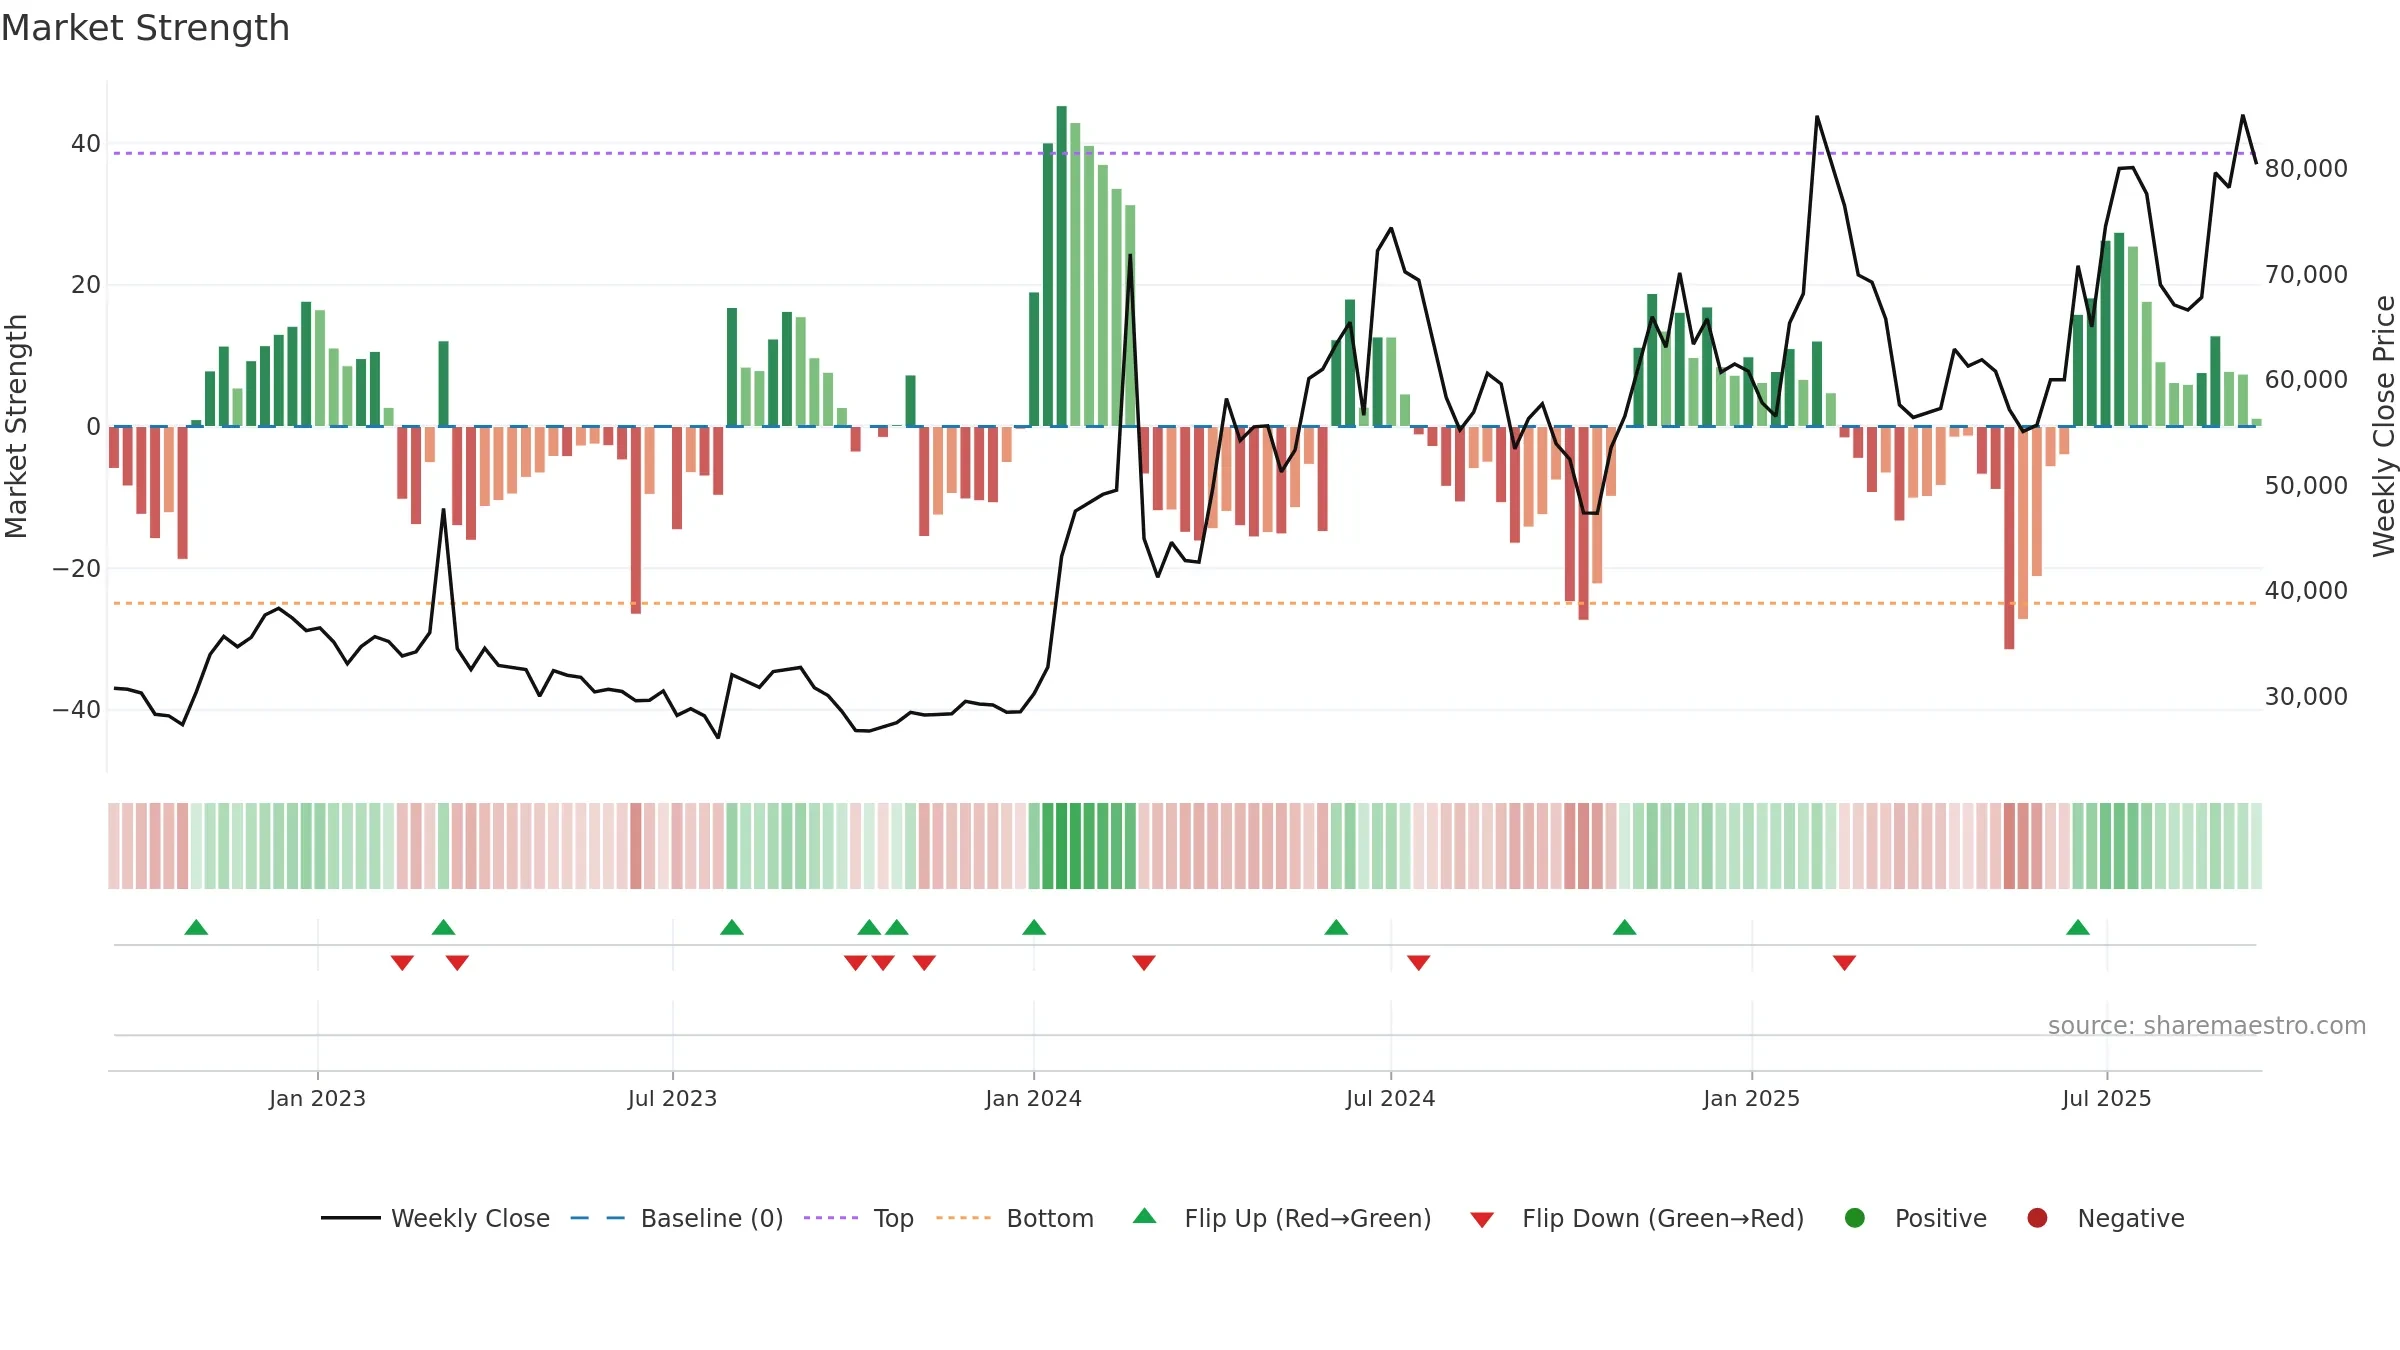
Task: Click the 'Jul 2023' x-axis label
Action: tap(672, 1098)
